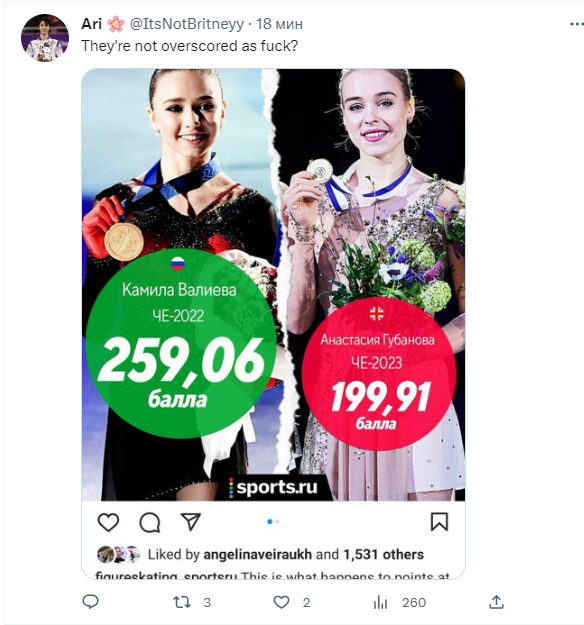The height and width of the screenshot is (625, 584).
Task: Open the green 259,06 score circle image
Action: [x=181, y=344]
